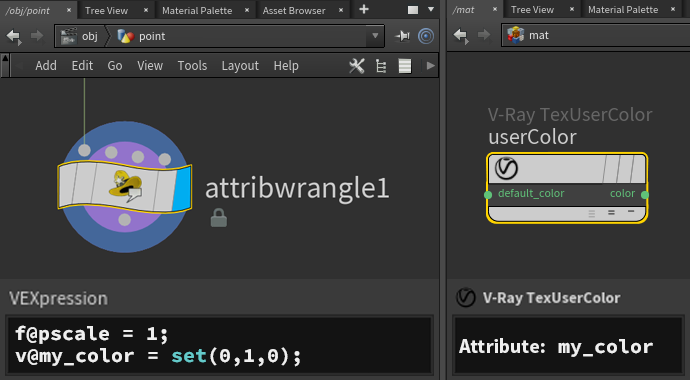Open the Tree View tab in left pane
690x380 pixels.
point(106,11)
